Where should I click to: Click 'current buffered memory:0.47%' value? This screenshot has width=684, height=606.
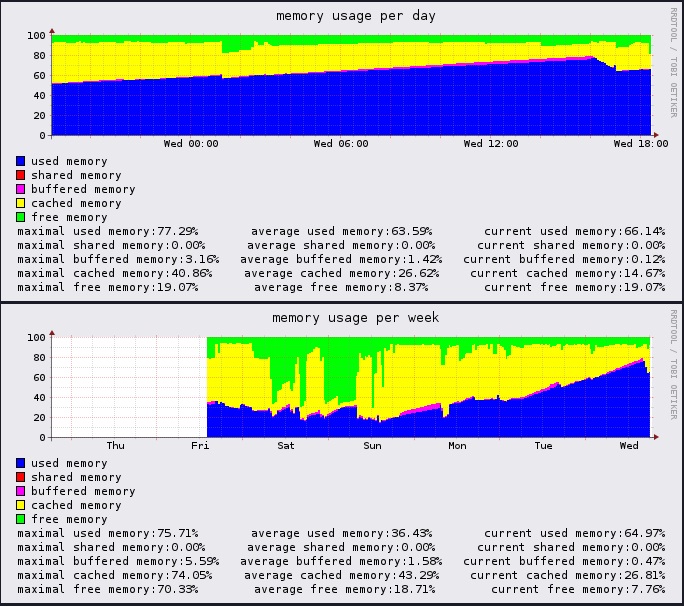coord(564,561)
